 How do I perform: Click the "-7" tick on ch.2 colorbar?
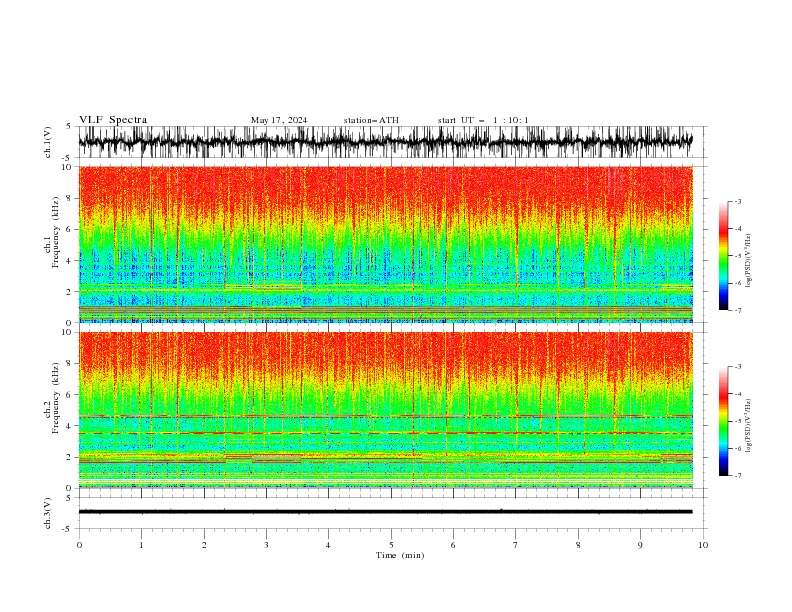(737, 476)
